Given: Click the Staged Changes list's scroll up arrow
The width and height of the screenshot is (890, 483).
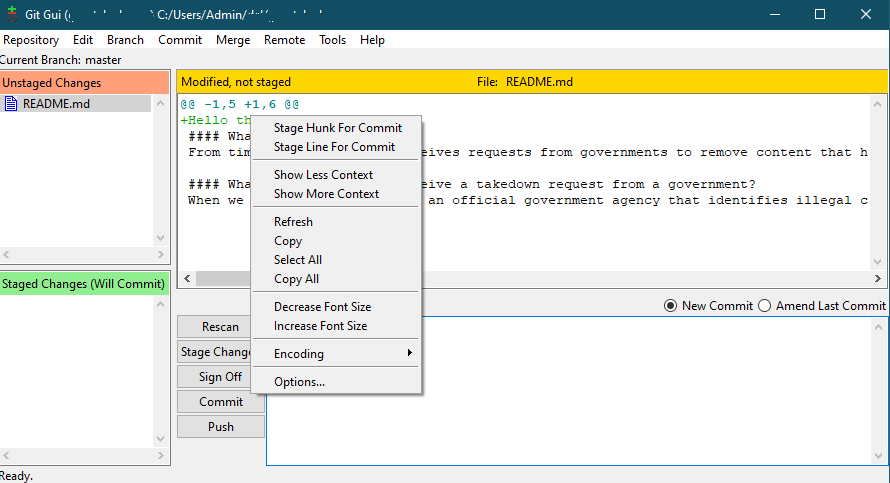Looking at the screenshot, I should point(161,305).
